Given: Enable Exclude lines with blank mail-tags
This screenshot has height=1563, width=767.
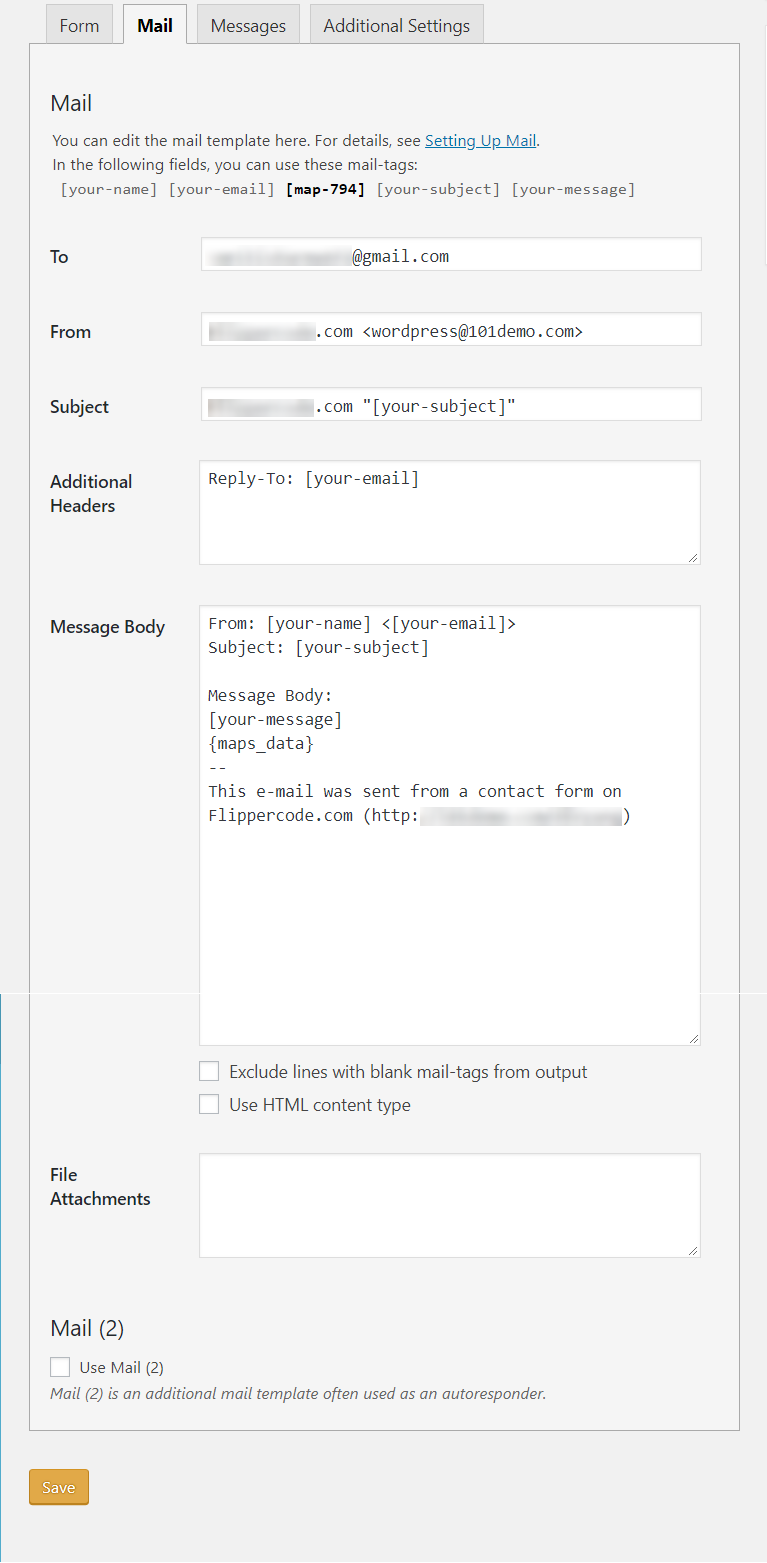Looking at the screenshot, I should [209, 1072].
